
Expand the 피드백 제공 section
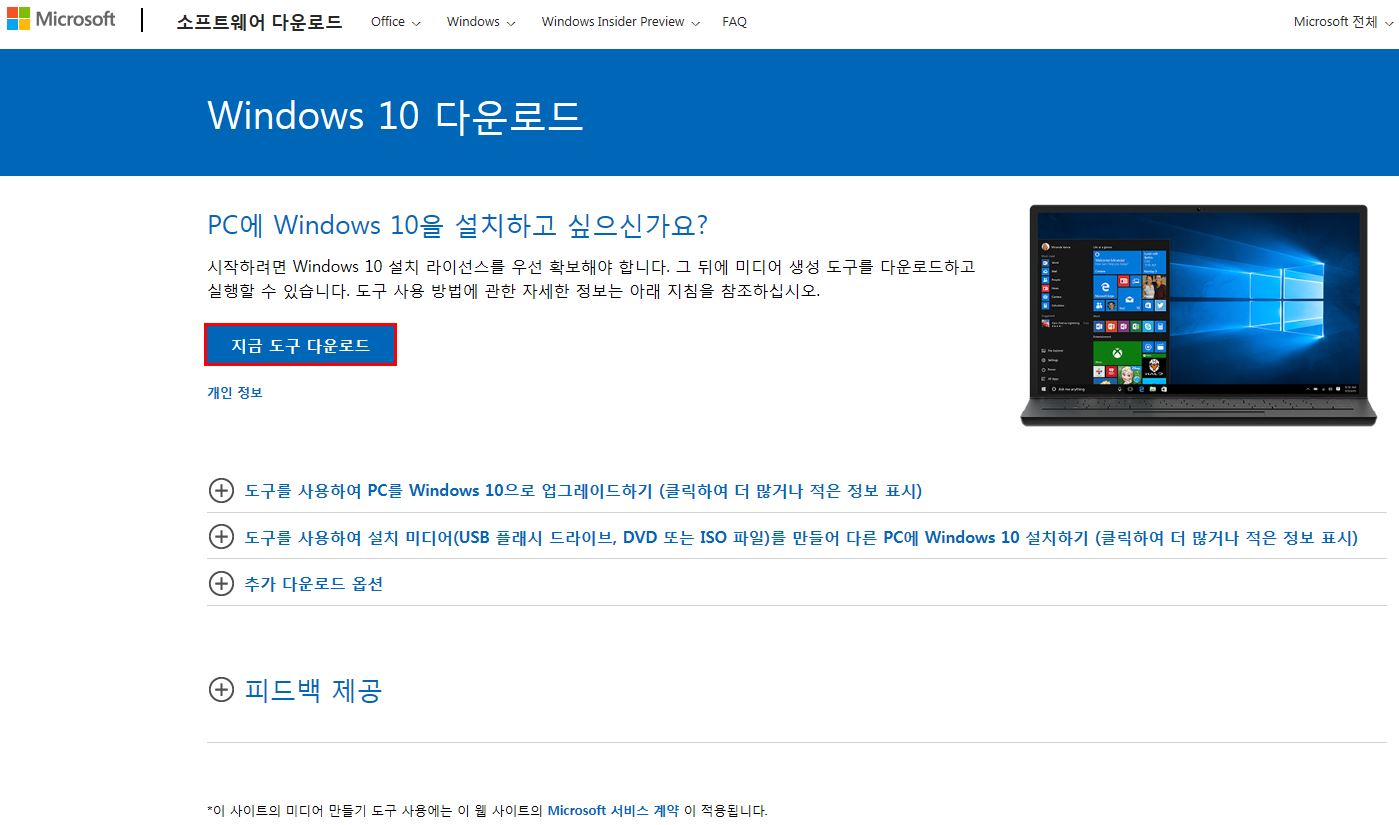coord(313,690)
